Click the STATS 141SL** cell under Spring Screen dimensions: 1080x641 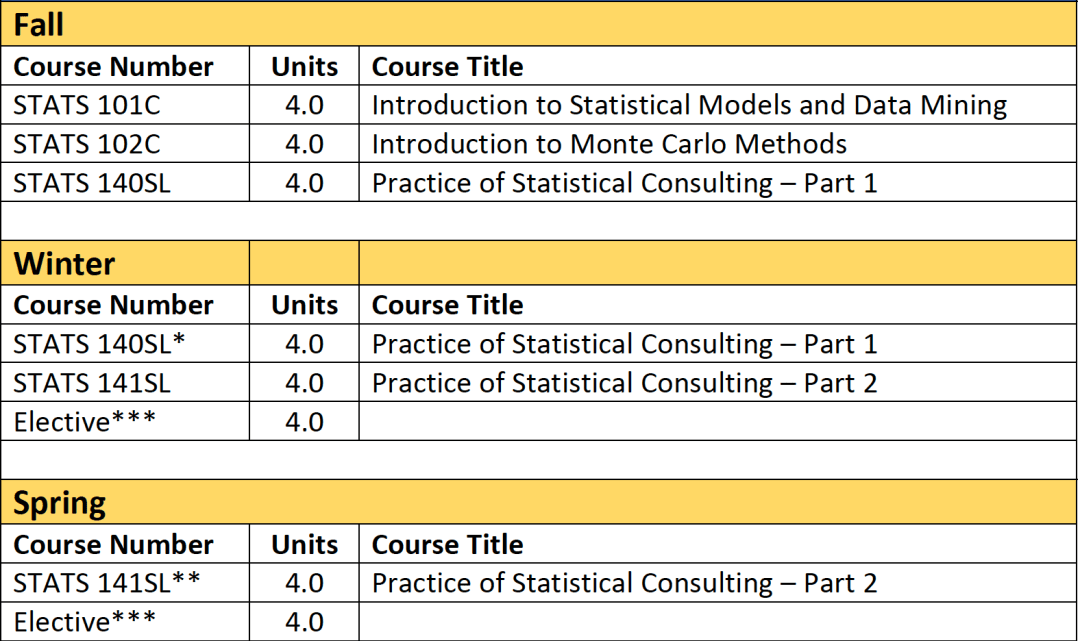(x=106, y=583)
